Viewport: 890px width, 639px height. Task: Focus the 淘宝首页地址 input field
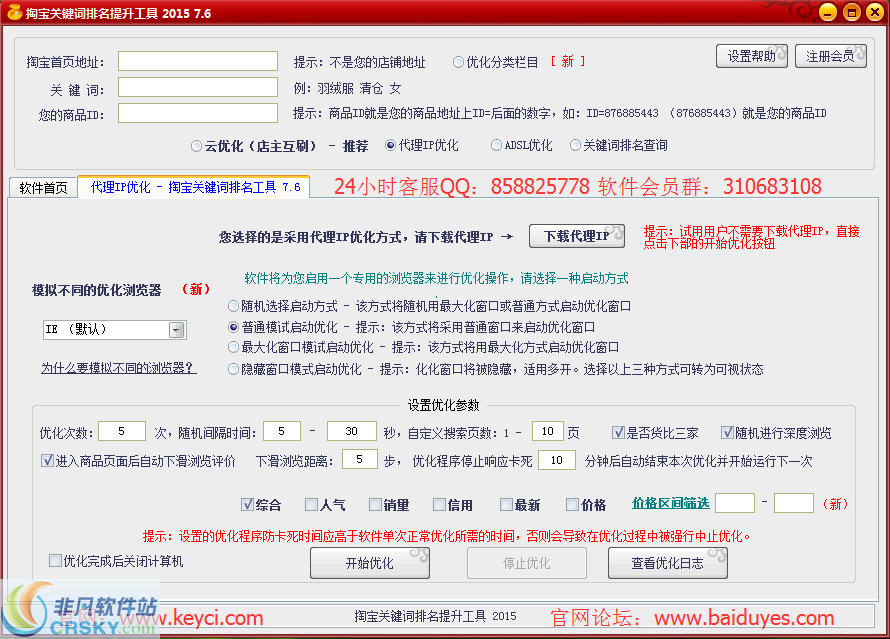click(x=198, y=61)
